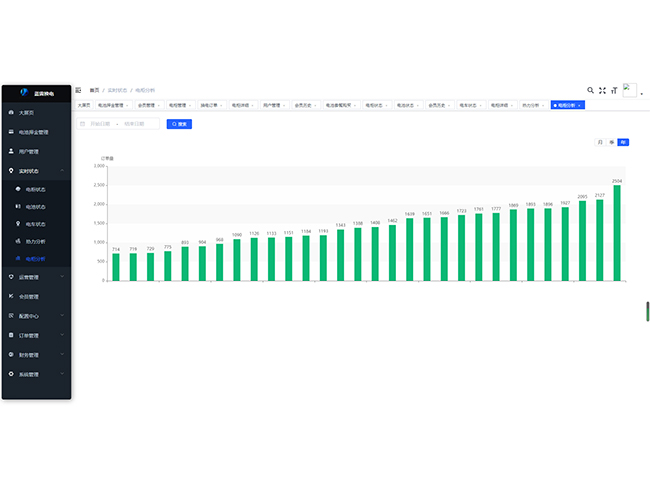Close the 电池押金管理 tab
This screenshot has width=650, height=488.
pos(127,106)
